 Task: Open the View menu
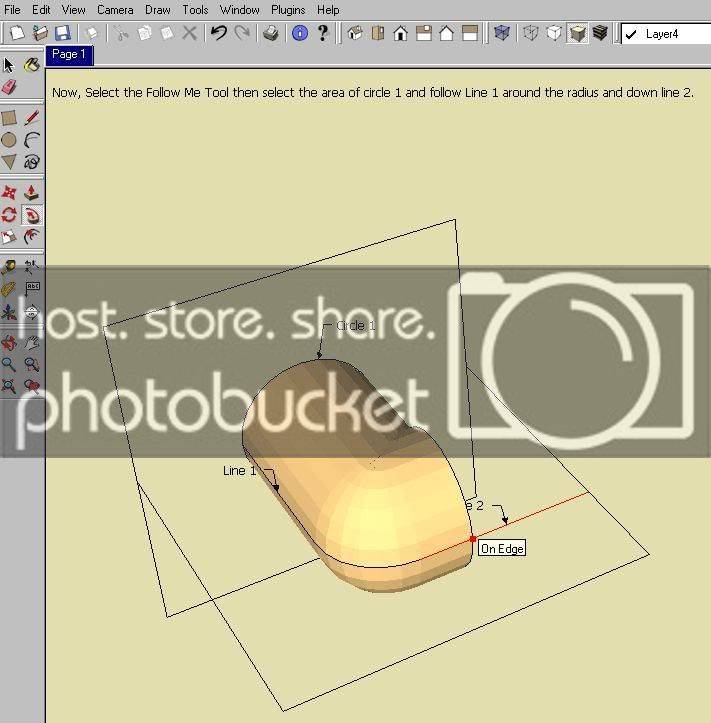74,10
